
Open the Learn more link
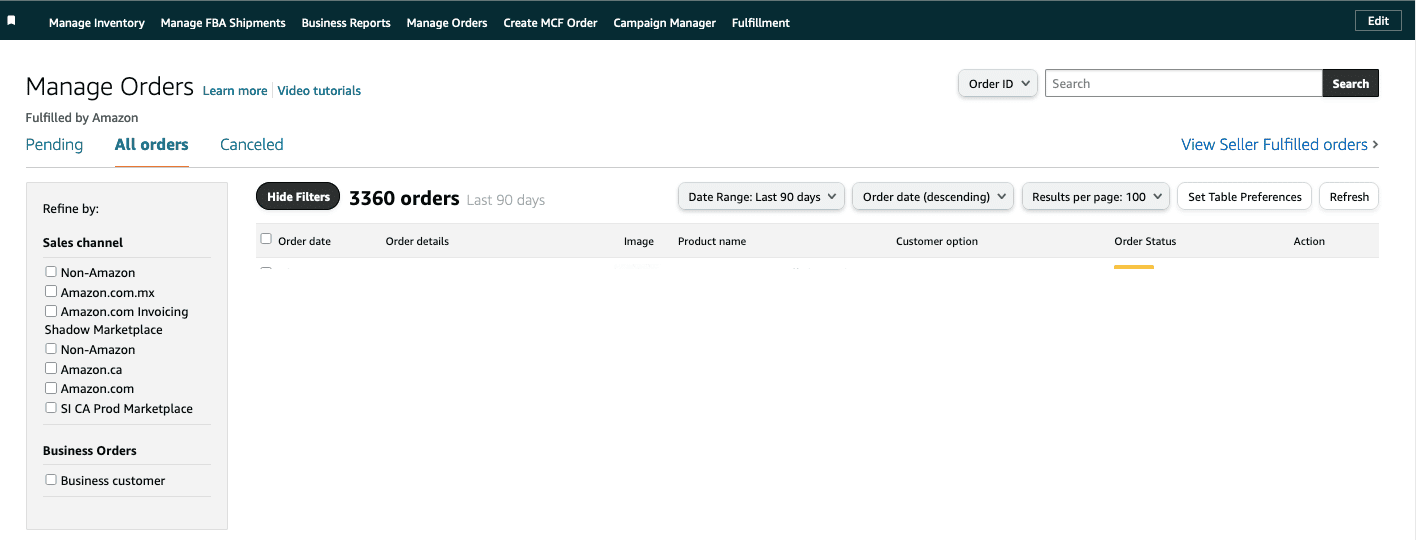235,91
